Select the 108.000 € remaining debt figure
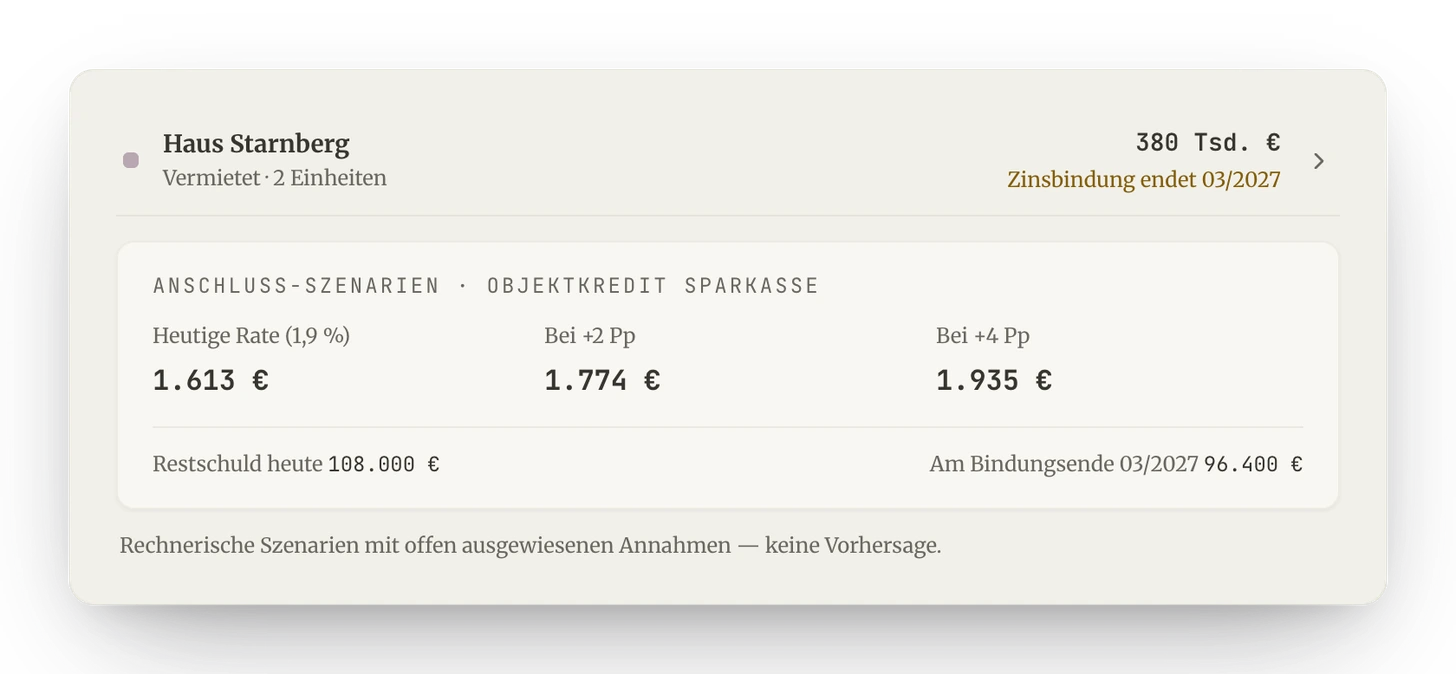1456x674 pixels. pos(384,465)
